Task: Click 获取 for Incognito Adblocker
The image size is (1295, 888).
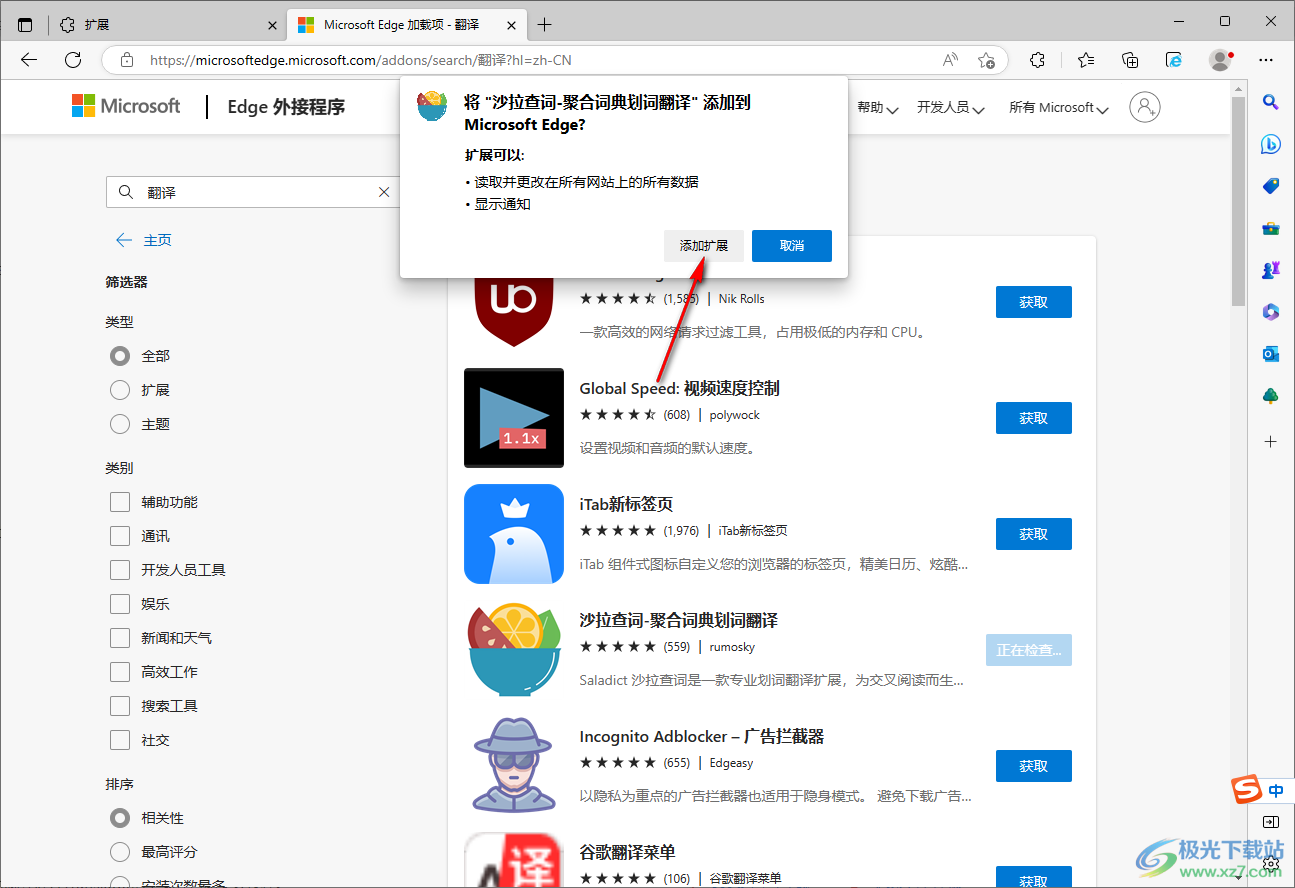Action: click(1034, 766)
